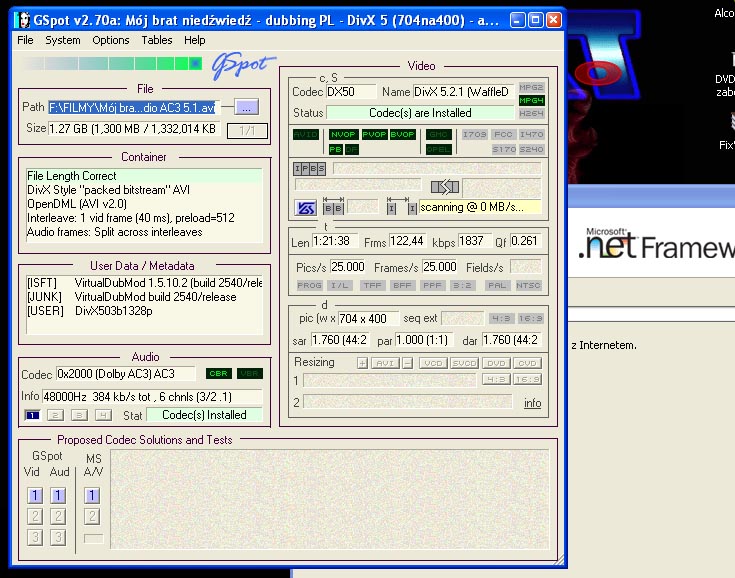Image resolution: width=735 pixels, height=578 pixels.
Task: Click the TFF indicator
Action: click(x=373, y=285)
